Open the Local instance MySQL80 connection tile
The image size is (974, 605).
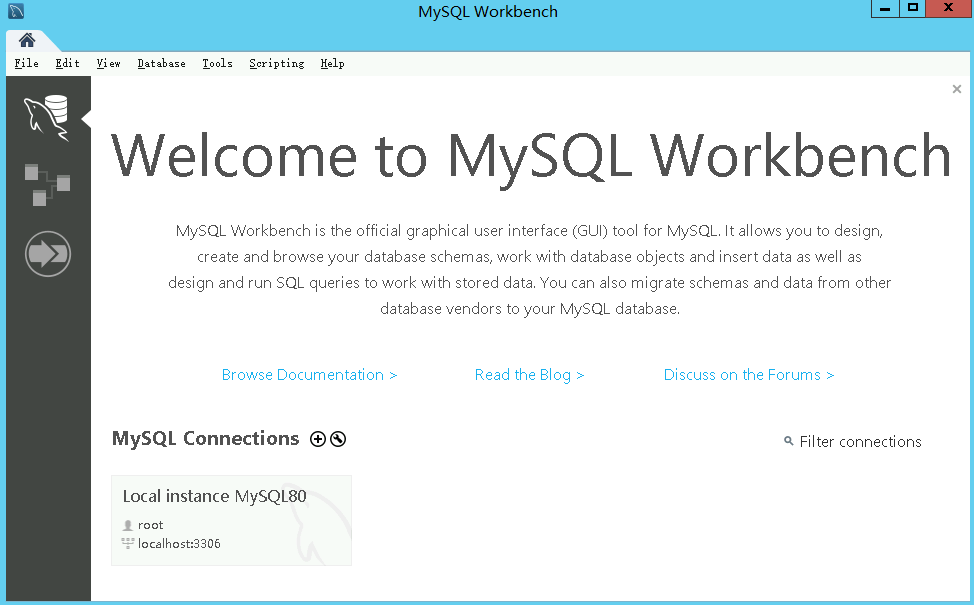pos(231,521)
